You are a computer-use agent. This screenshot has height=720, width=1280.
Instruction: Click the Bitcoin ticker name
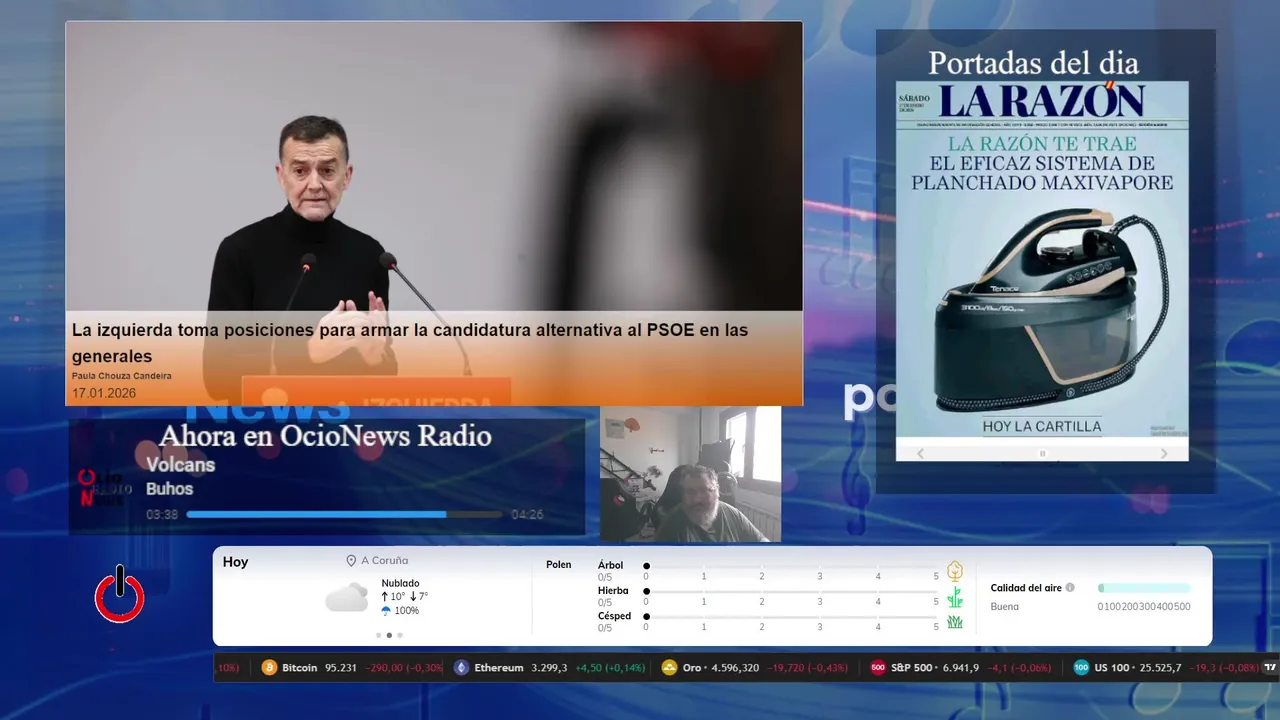pyautogui.click(x=300, y=668)
